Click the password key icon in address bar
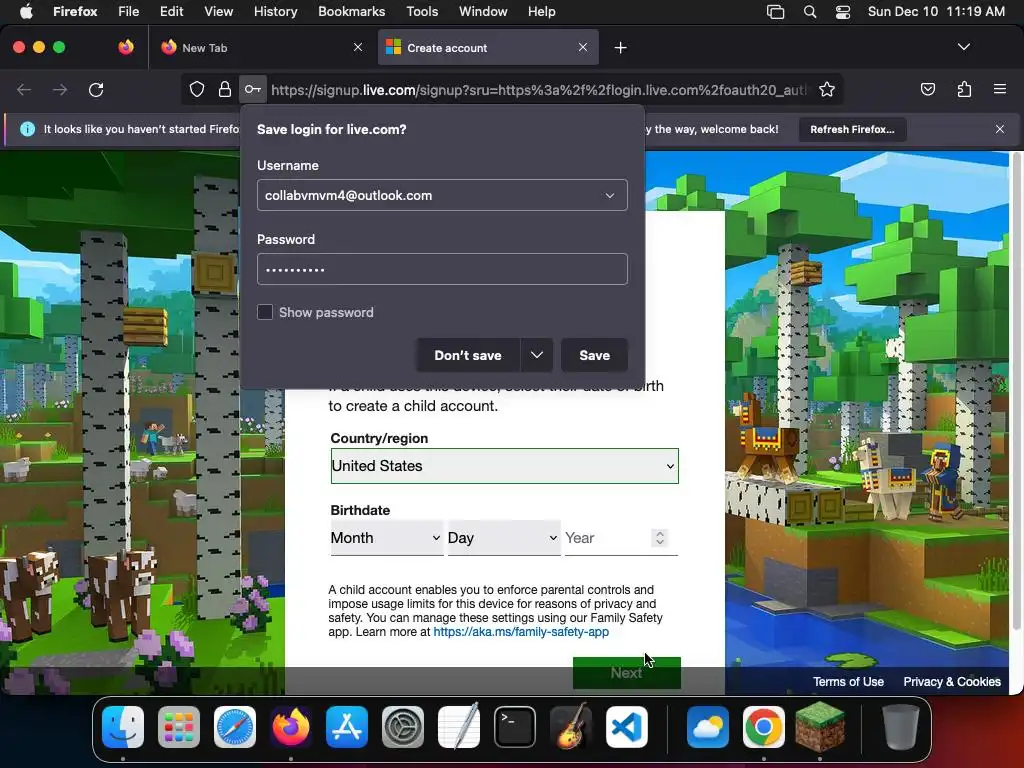Screen dimensions: 1024x768 pyautogui.click(x=253, y=89)
